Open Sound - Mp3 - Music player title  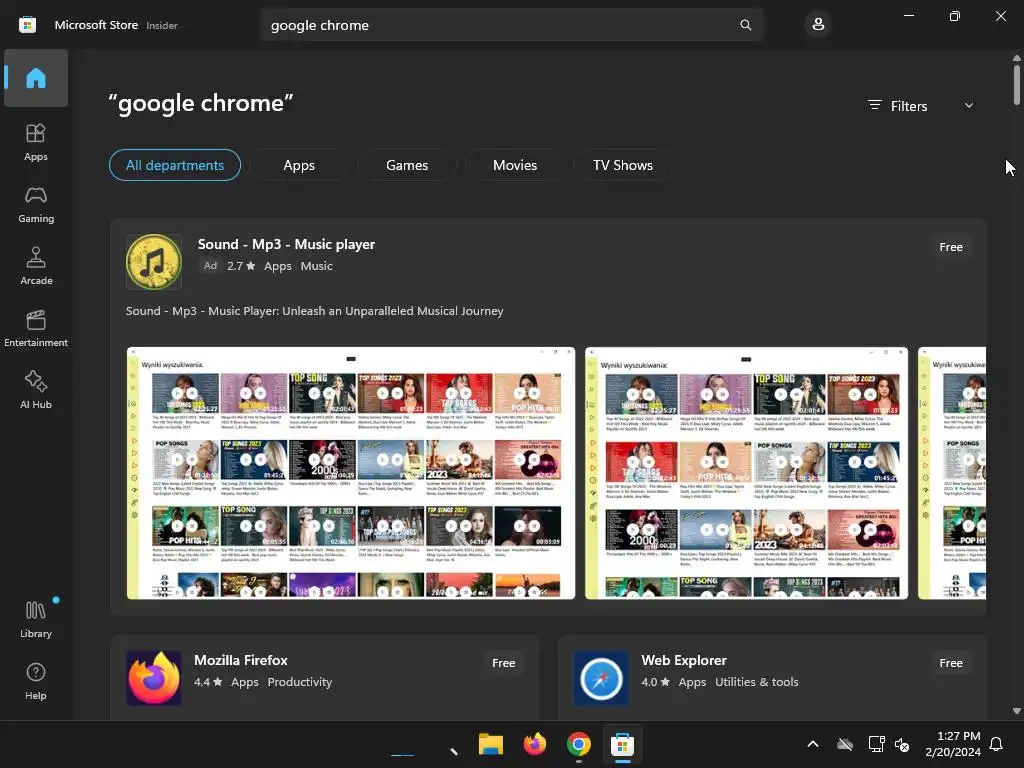point(286,244)
